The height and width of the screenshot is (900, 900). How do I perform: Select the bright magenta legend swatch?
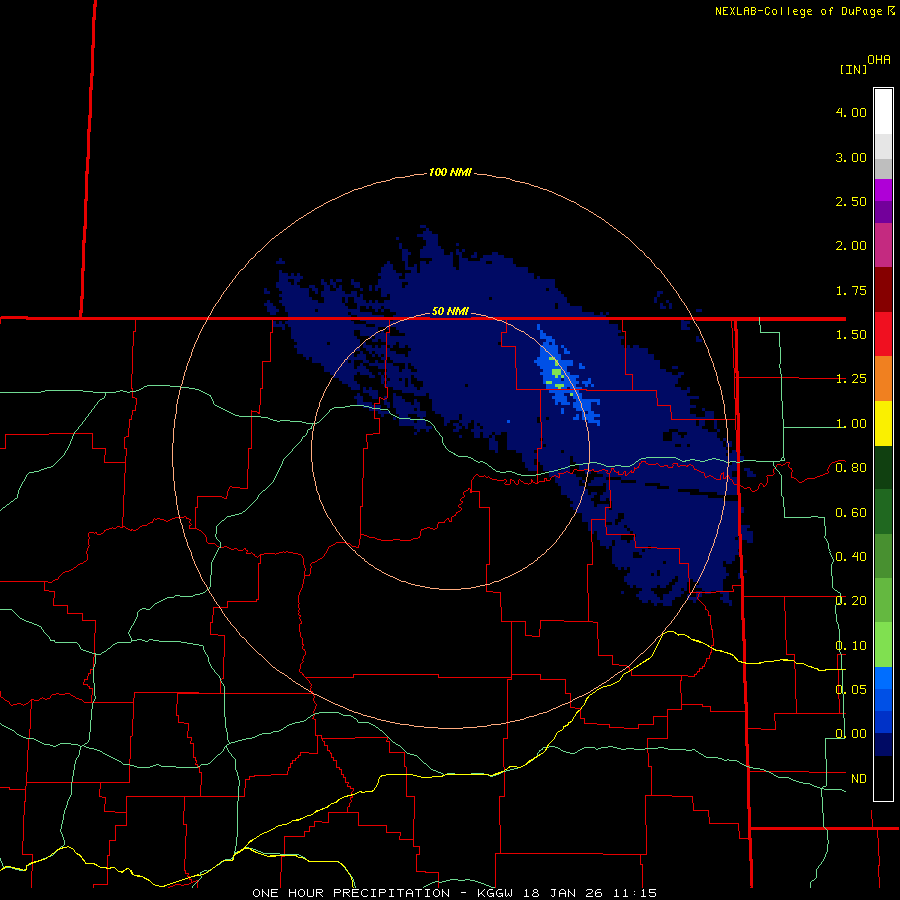[x=883, y=190]
